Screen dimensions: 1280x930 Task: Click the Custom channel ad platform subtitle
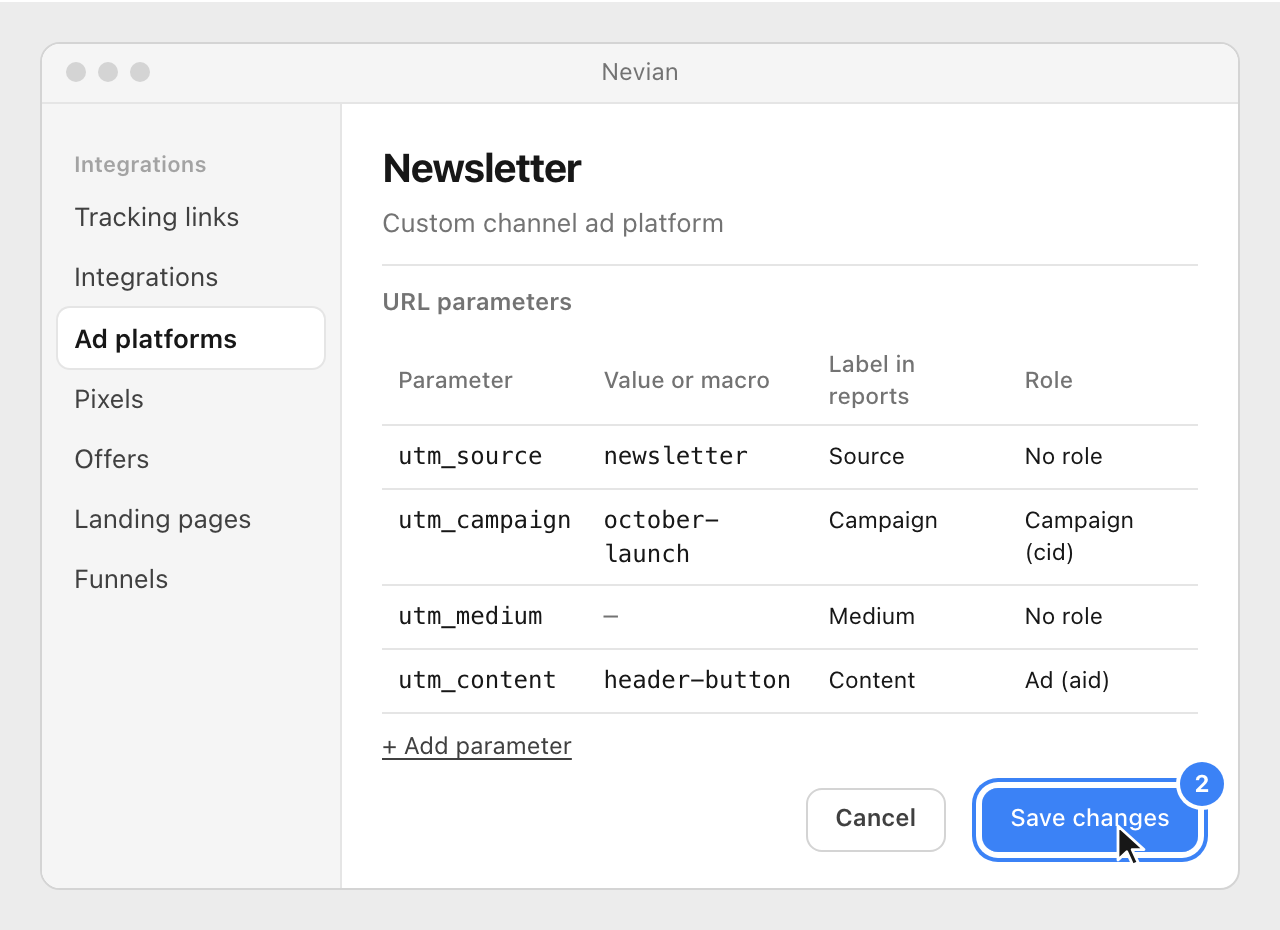click(553, 223)
